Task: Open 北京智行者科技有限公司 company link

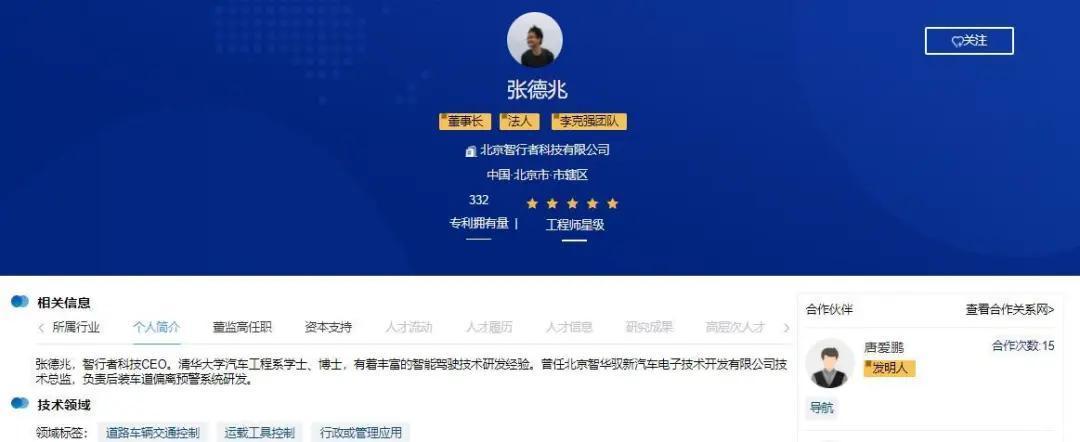Action: tap(544, 150)
